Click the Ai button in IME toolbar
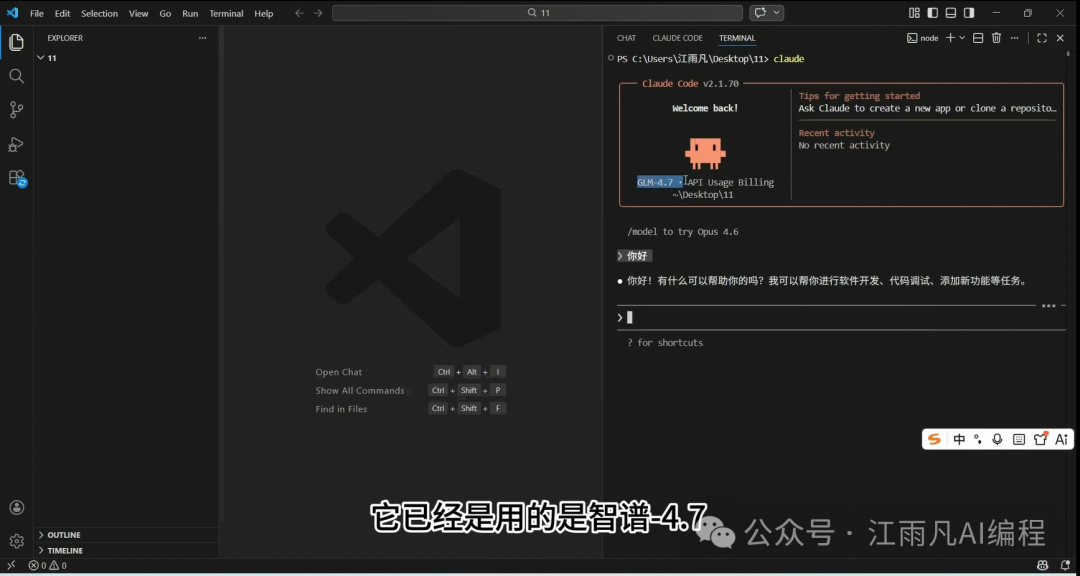The width and height of the screenshot is (1080, 576). click(x=1061, y=440)
